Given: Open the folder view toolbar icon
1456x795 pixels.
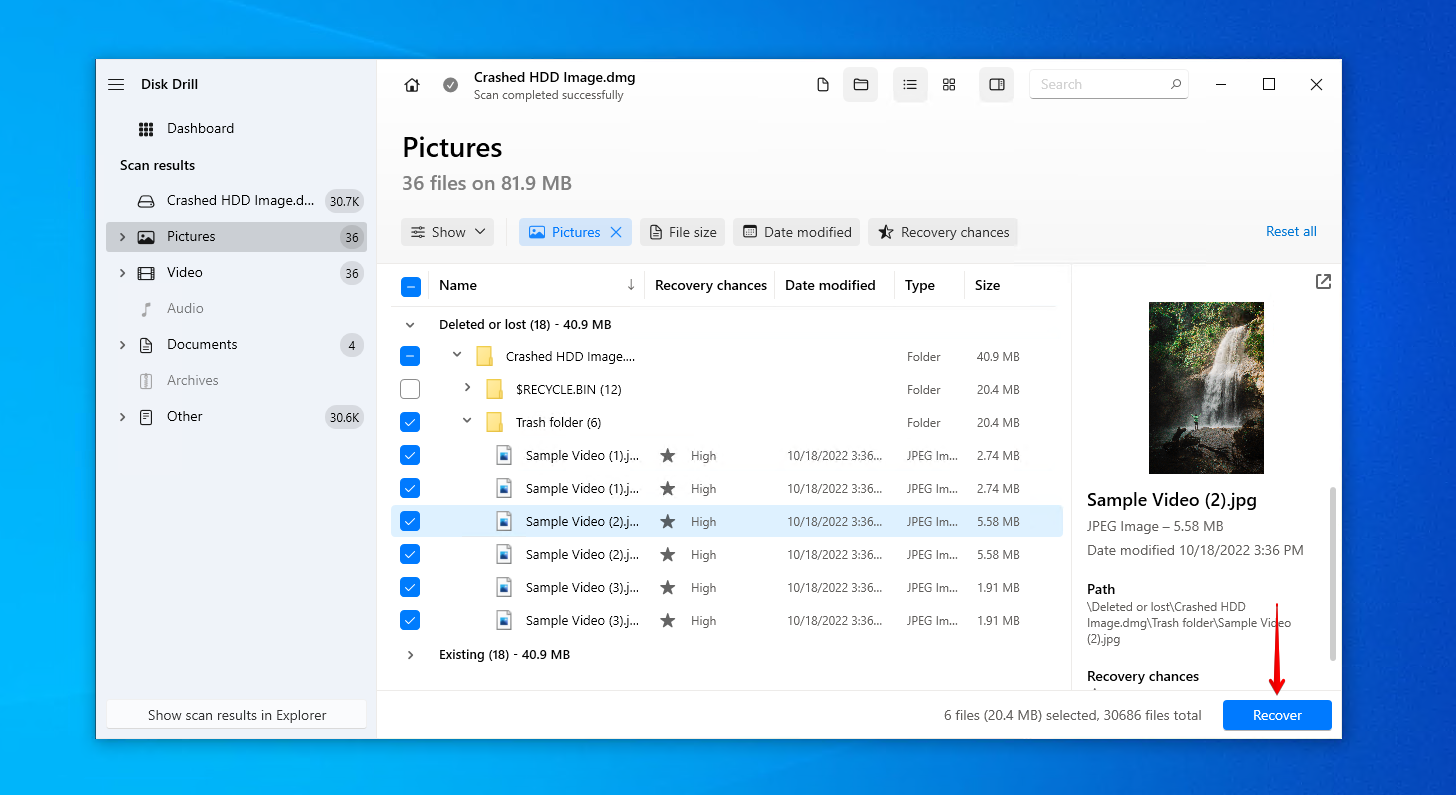Looking at the screenshot, I should [860, 84].
